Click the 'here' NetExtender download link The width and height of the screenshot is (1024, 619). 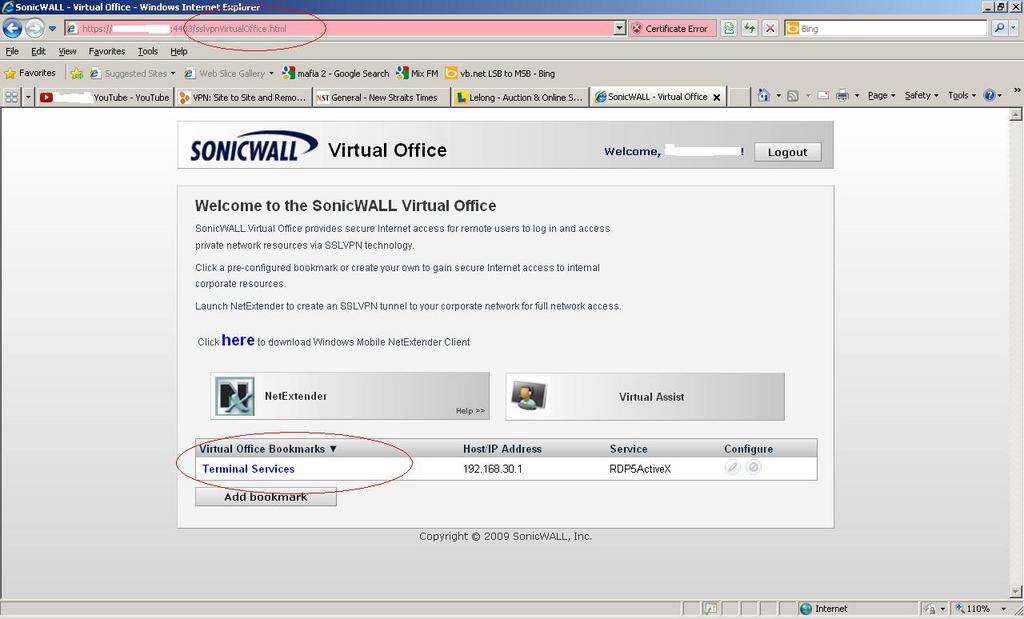coord(238,340)
